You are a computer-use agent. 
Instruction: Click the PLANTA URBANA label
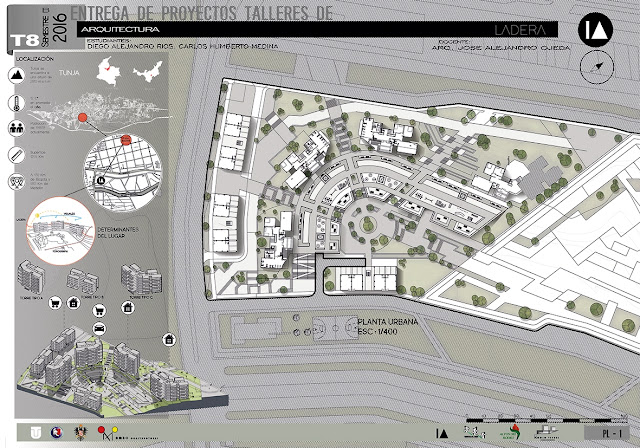pos(388,322)
